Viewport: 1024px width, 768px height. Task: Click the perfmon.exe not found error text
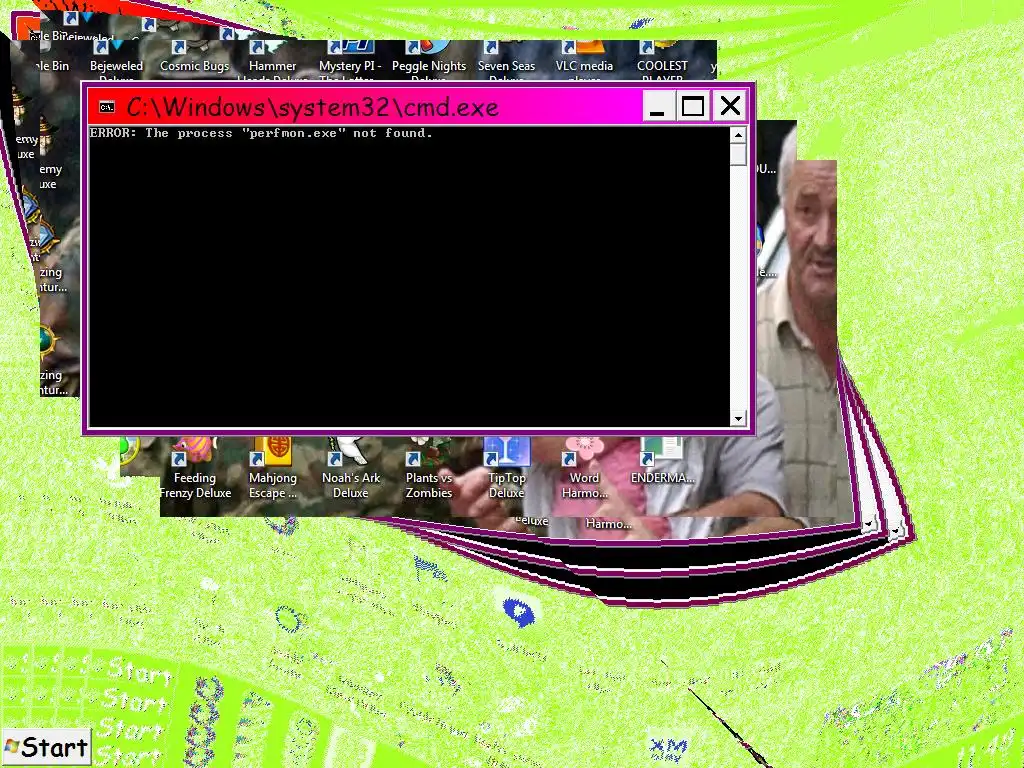click(x=261, y=133)
